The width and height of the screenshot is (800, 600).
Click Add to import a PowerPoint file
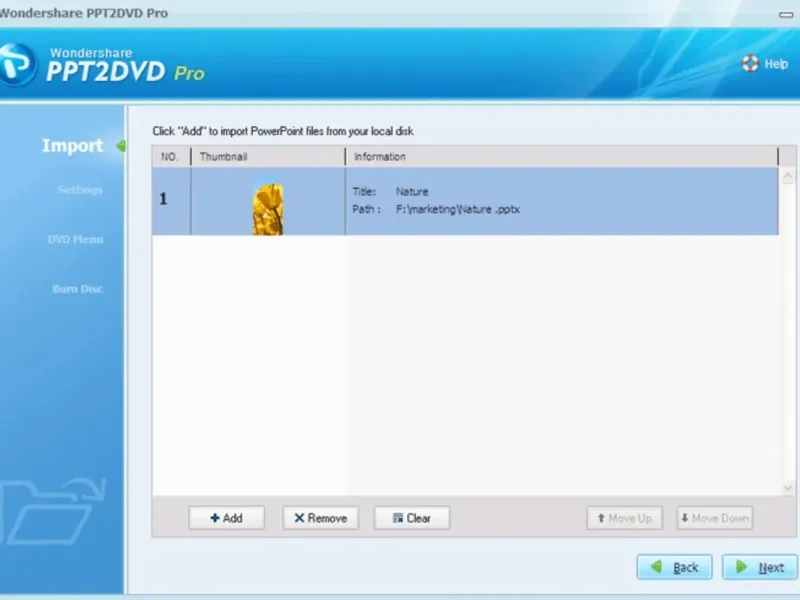tap(227, 518)
